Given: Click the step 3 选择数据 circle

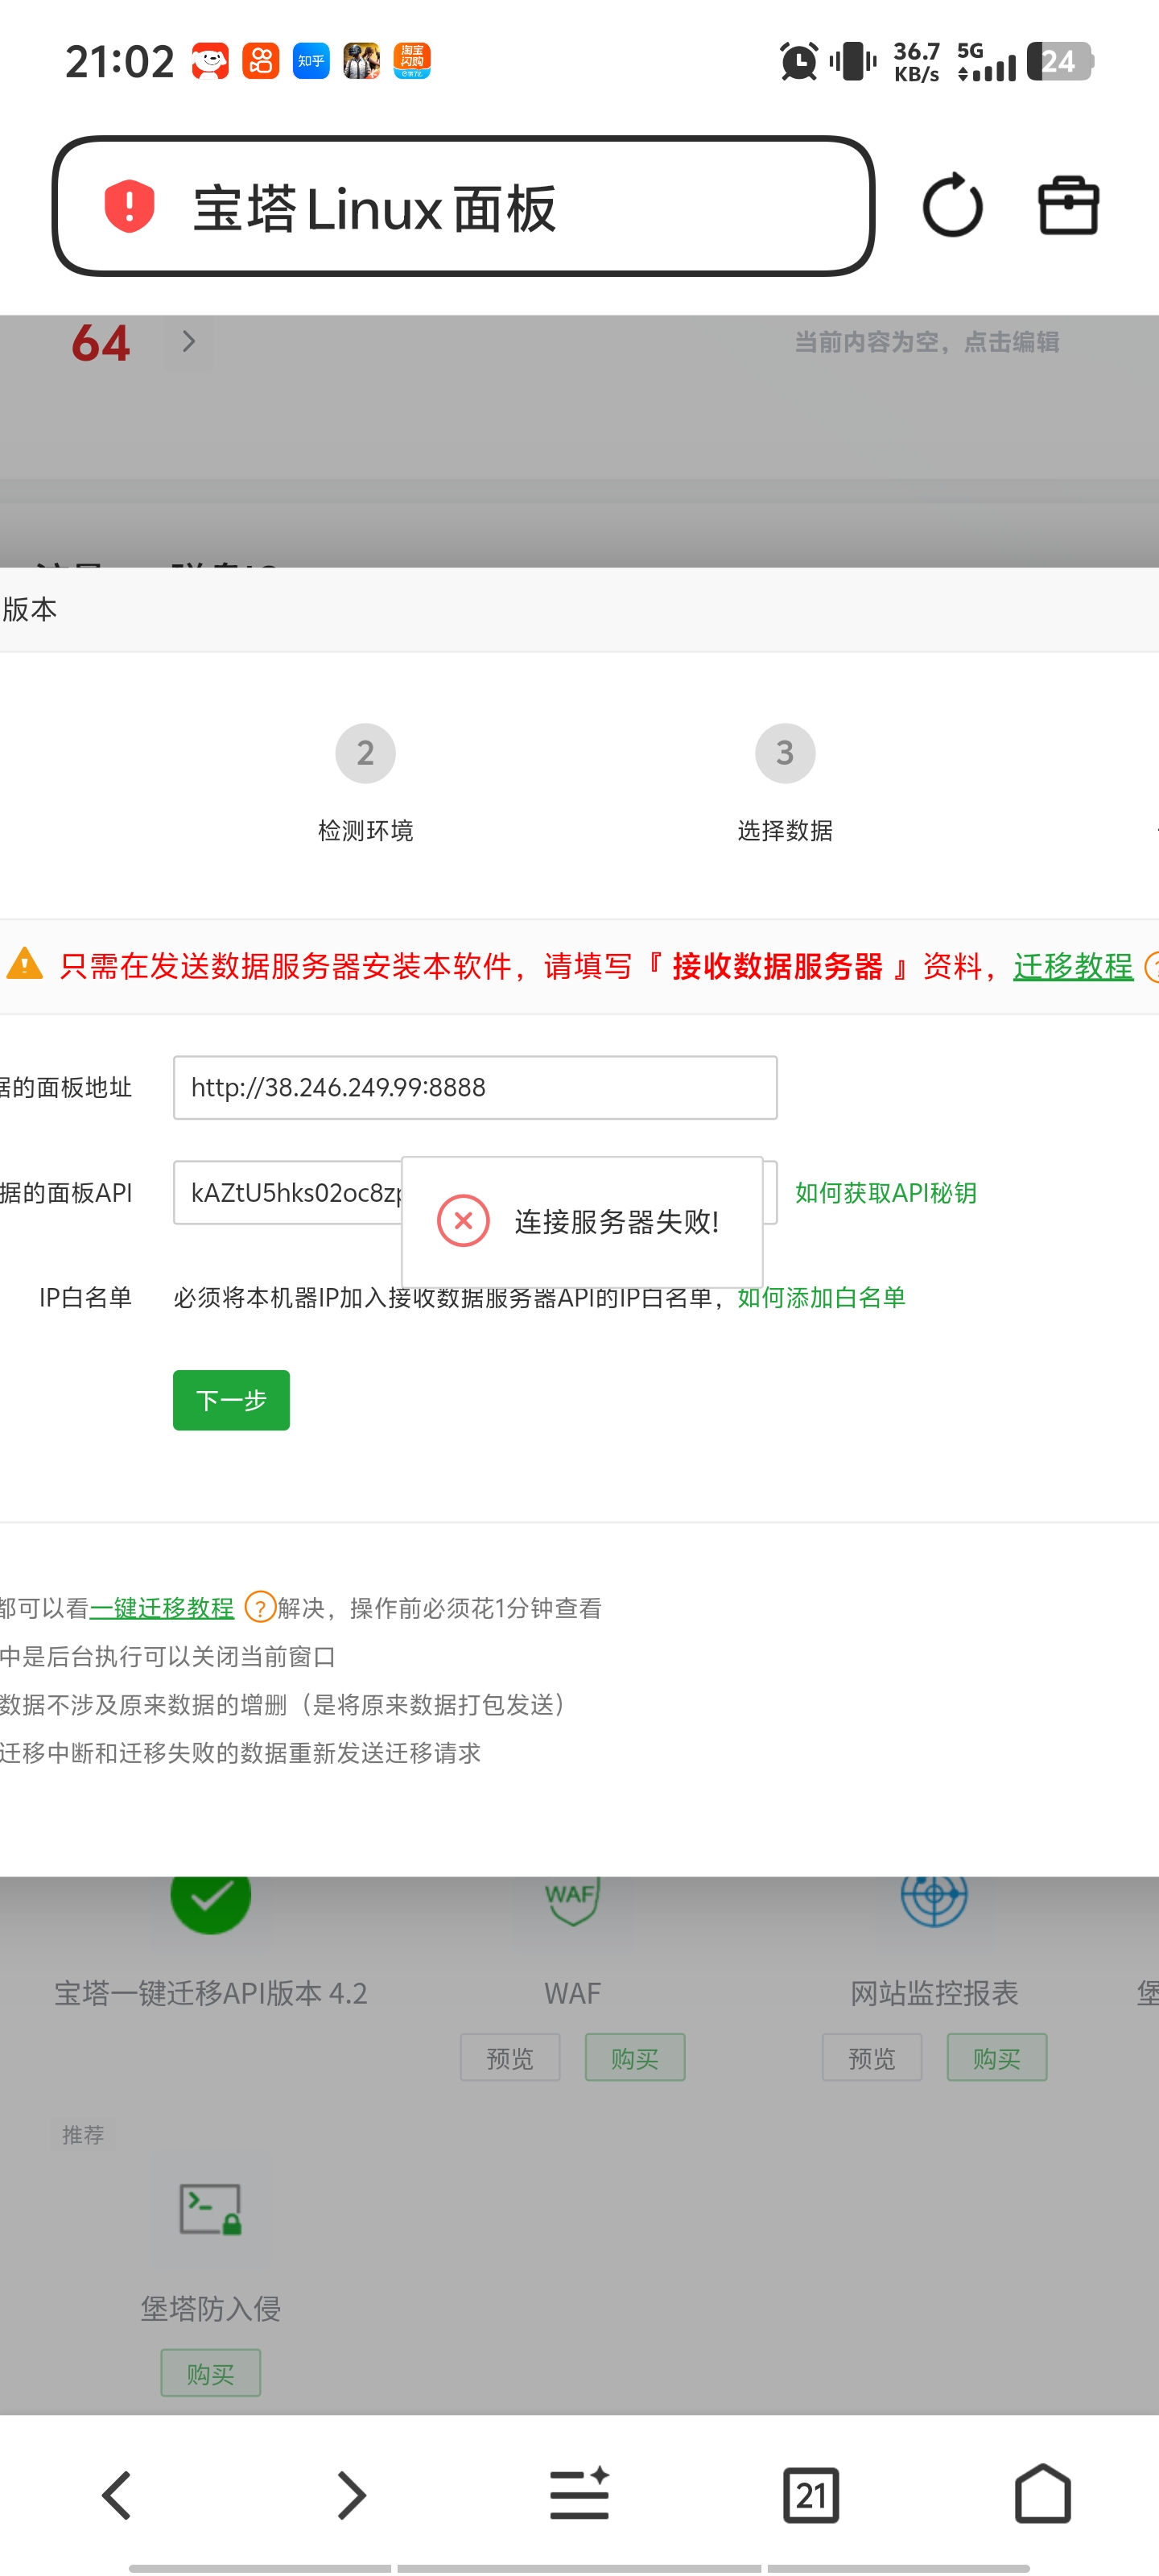Looking at the screenshot, I should point(785,753).
